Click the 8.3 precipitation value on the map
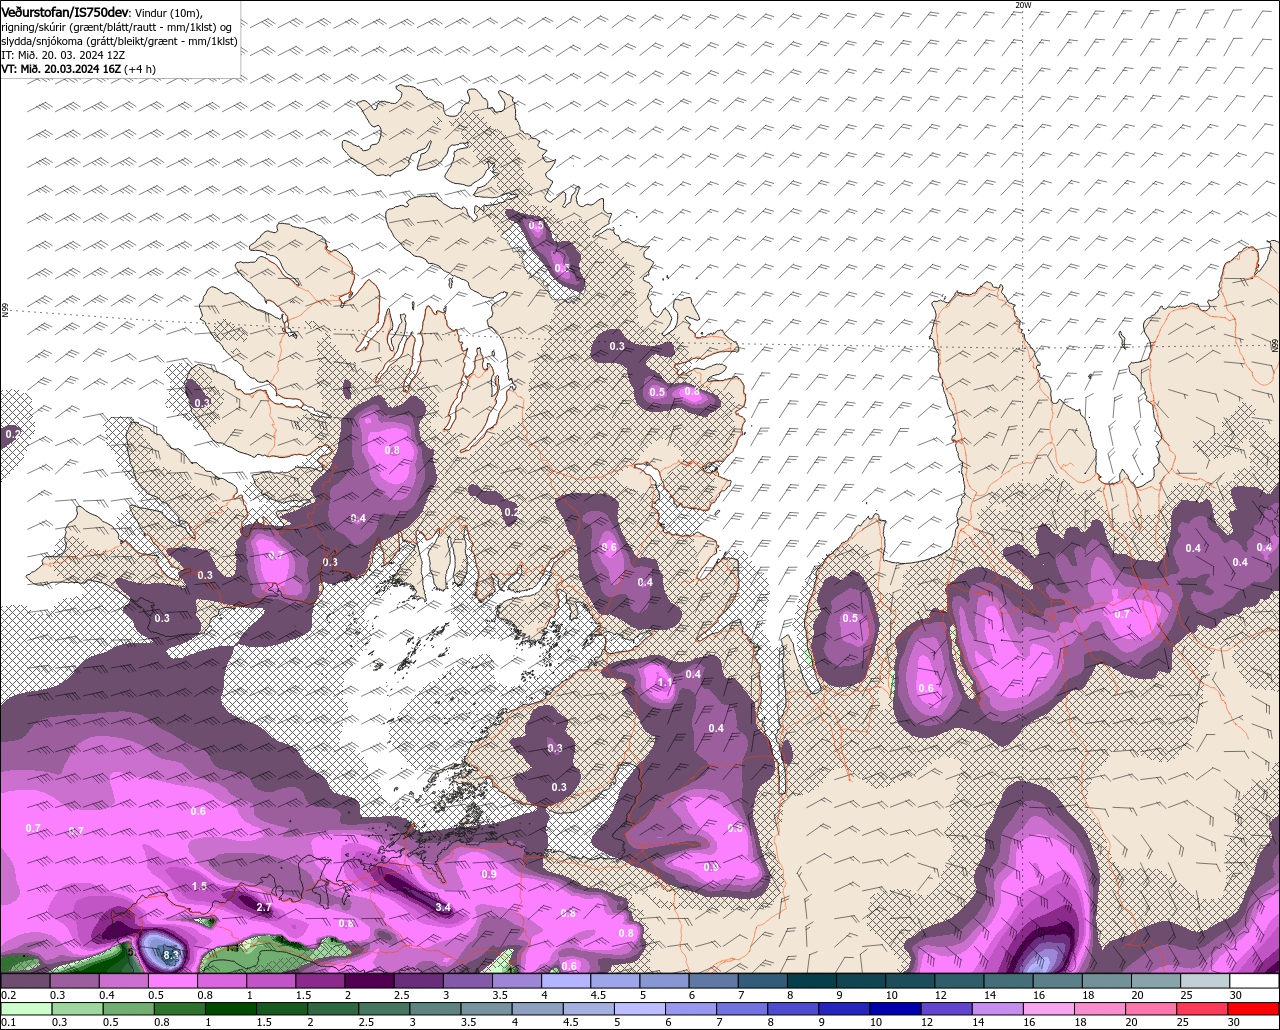The width and height of the screenshot is (1280, 1030). (171, 956)
